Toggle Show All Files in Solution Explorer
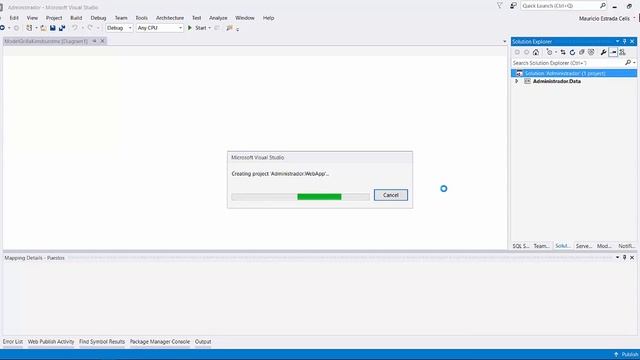Screen dimensions: 640x360 point(591,52)
